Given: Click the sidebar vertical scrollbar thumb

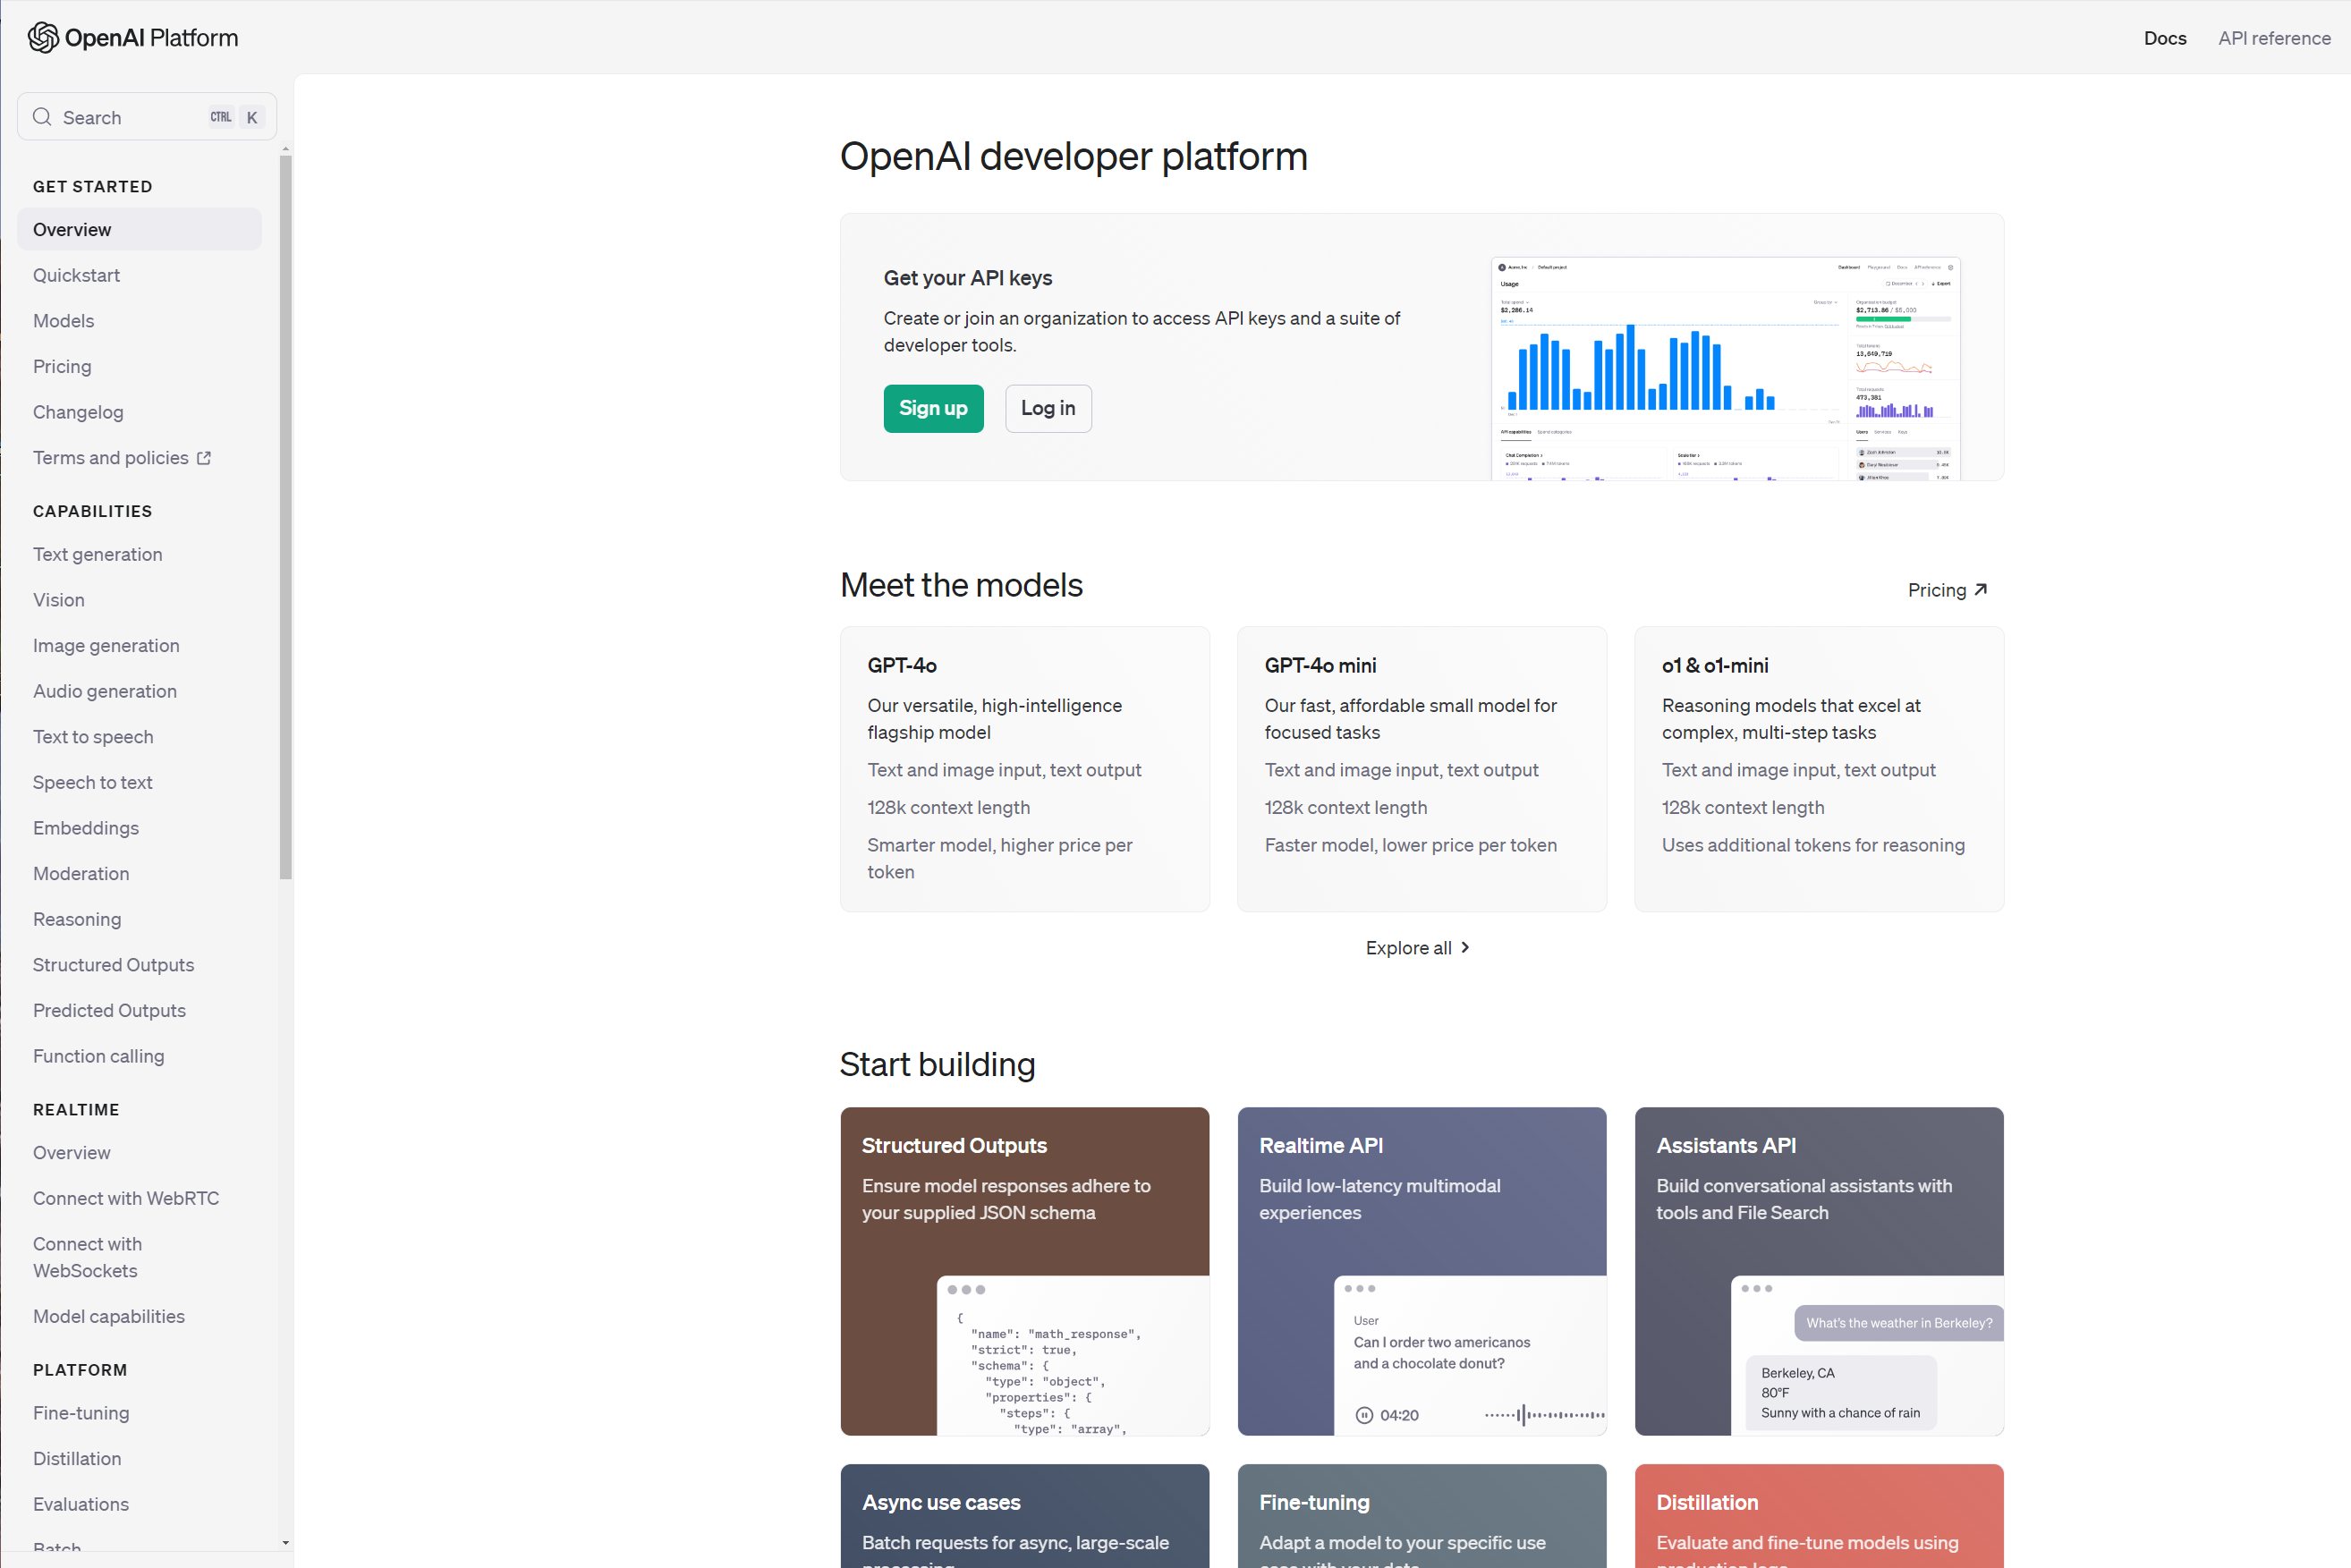Looking at the screenshot, I should (x=286, y=517).
